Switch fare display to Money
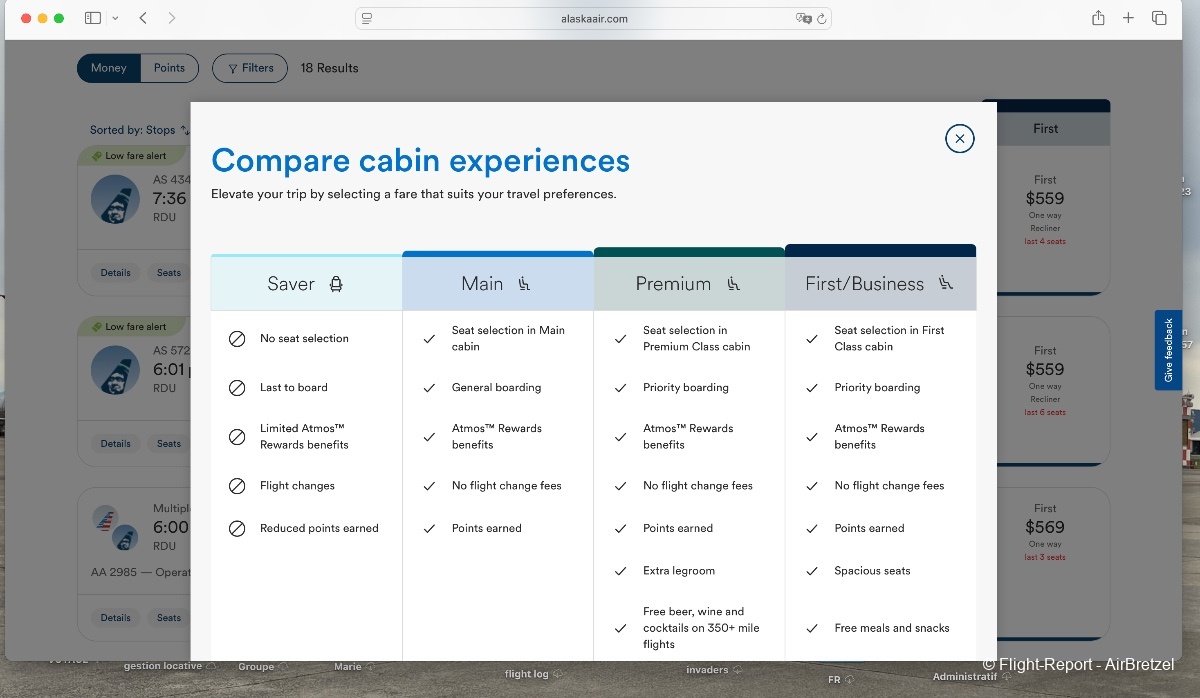The height and width of the screenshot is (698, 1200). coord(109,68)
